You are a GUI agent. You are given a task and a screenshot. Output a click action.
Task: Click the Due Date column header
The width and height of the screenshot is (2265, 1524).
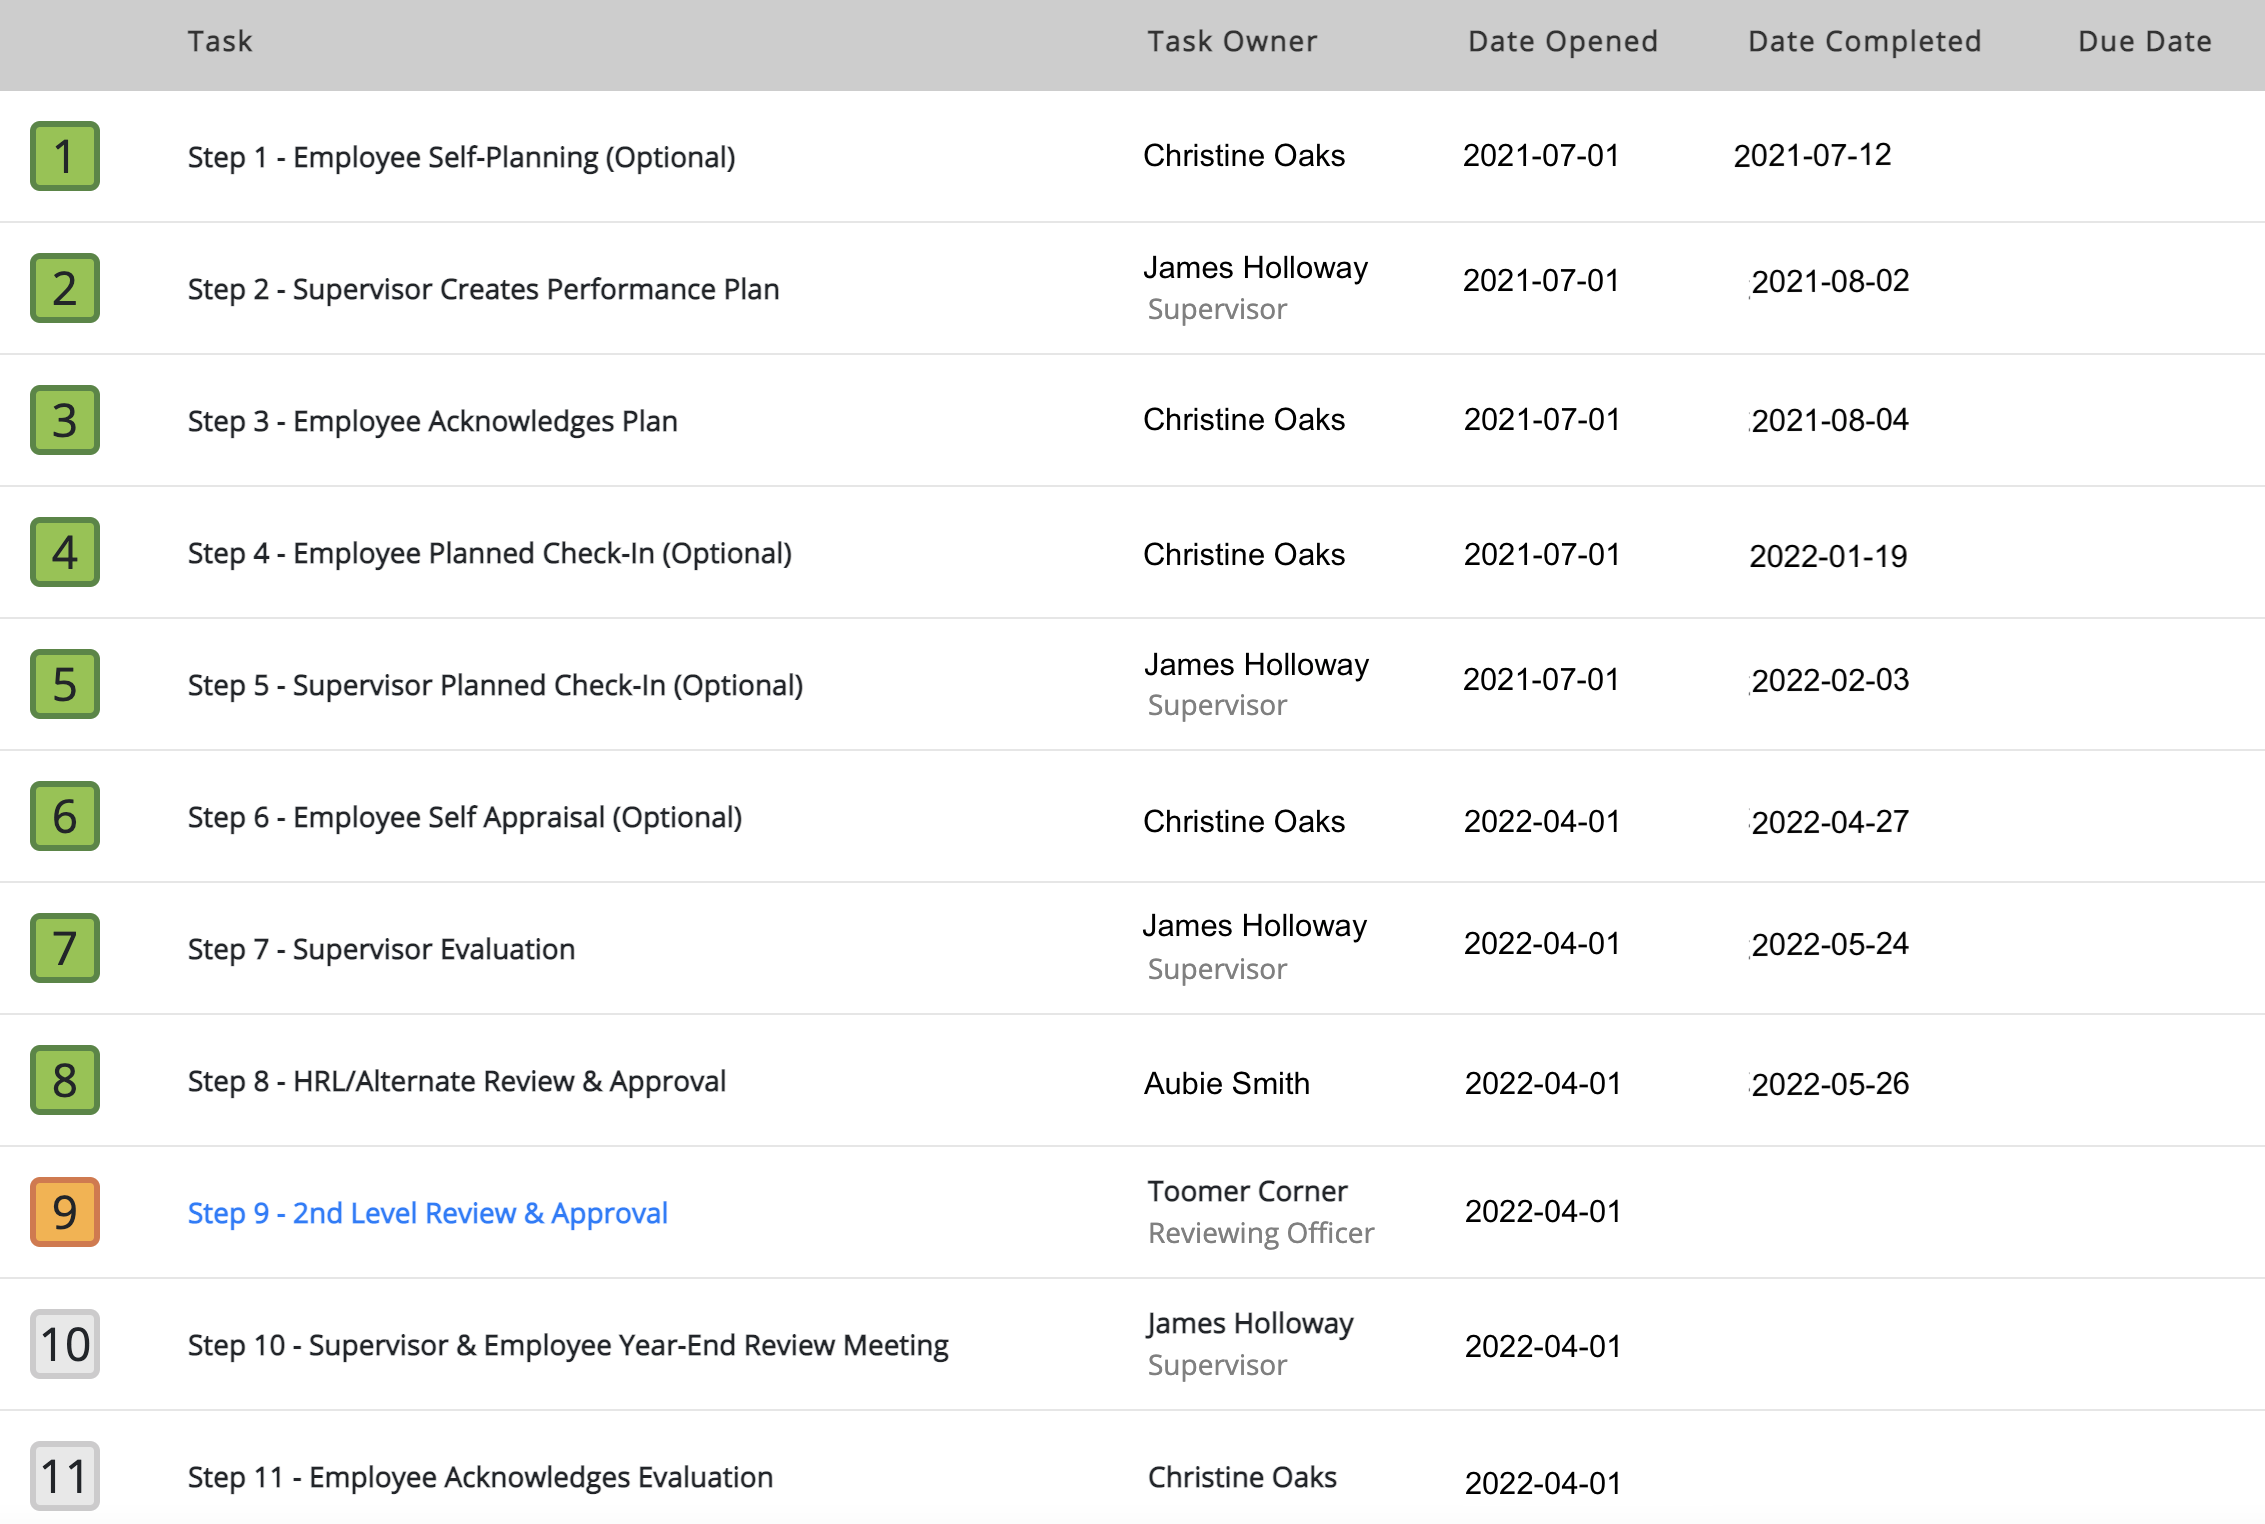click(2145, 41)
